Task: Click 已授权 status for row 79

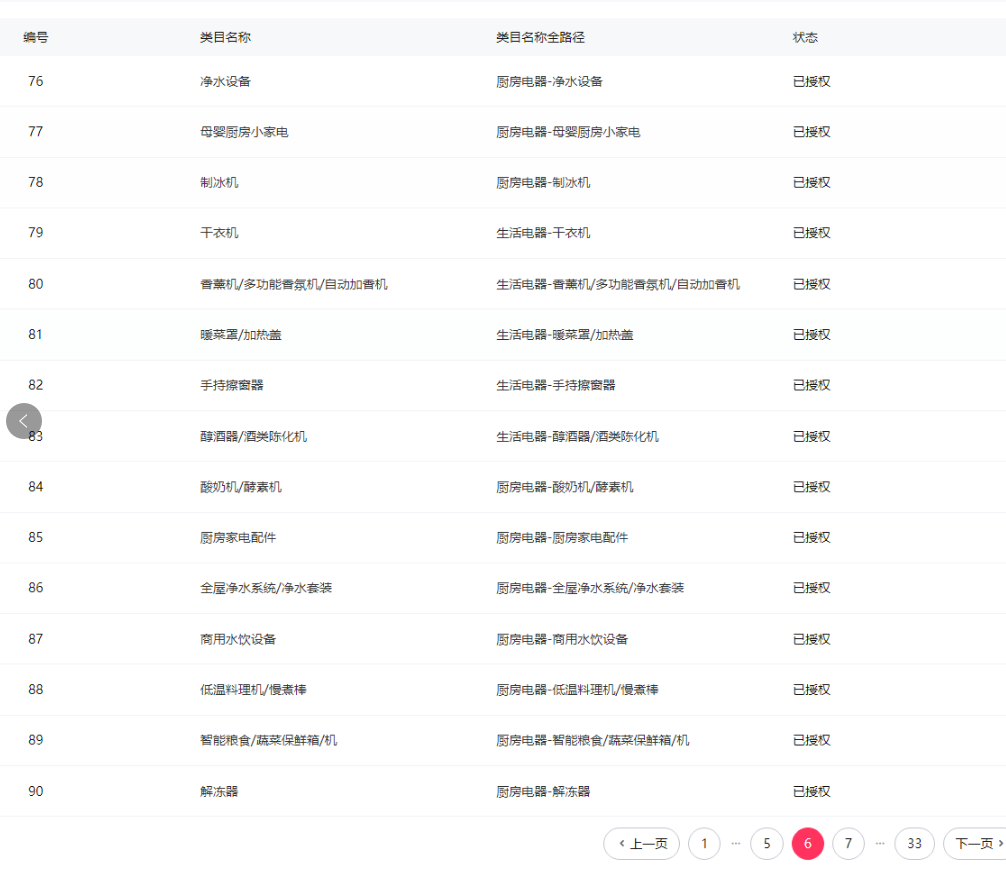Action: click(x=811, y=233)
